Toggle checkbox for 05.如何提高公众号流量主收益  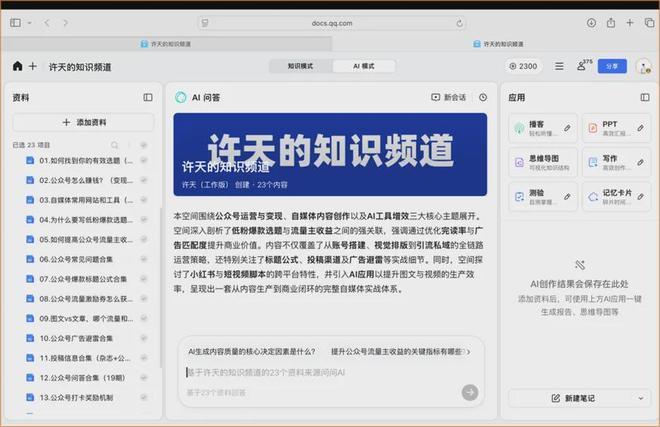[144, 239]
